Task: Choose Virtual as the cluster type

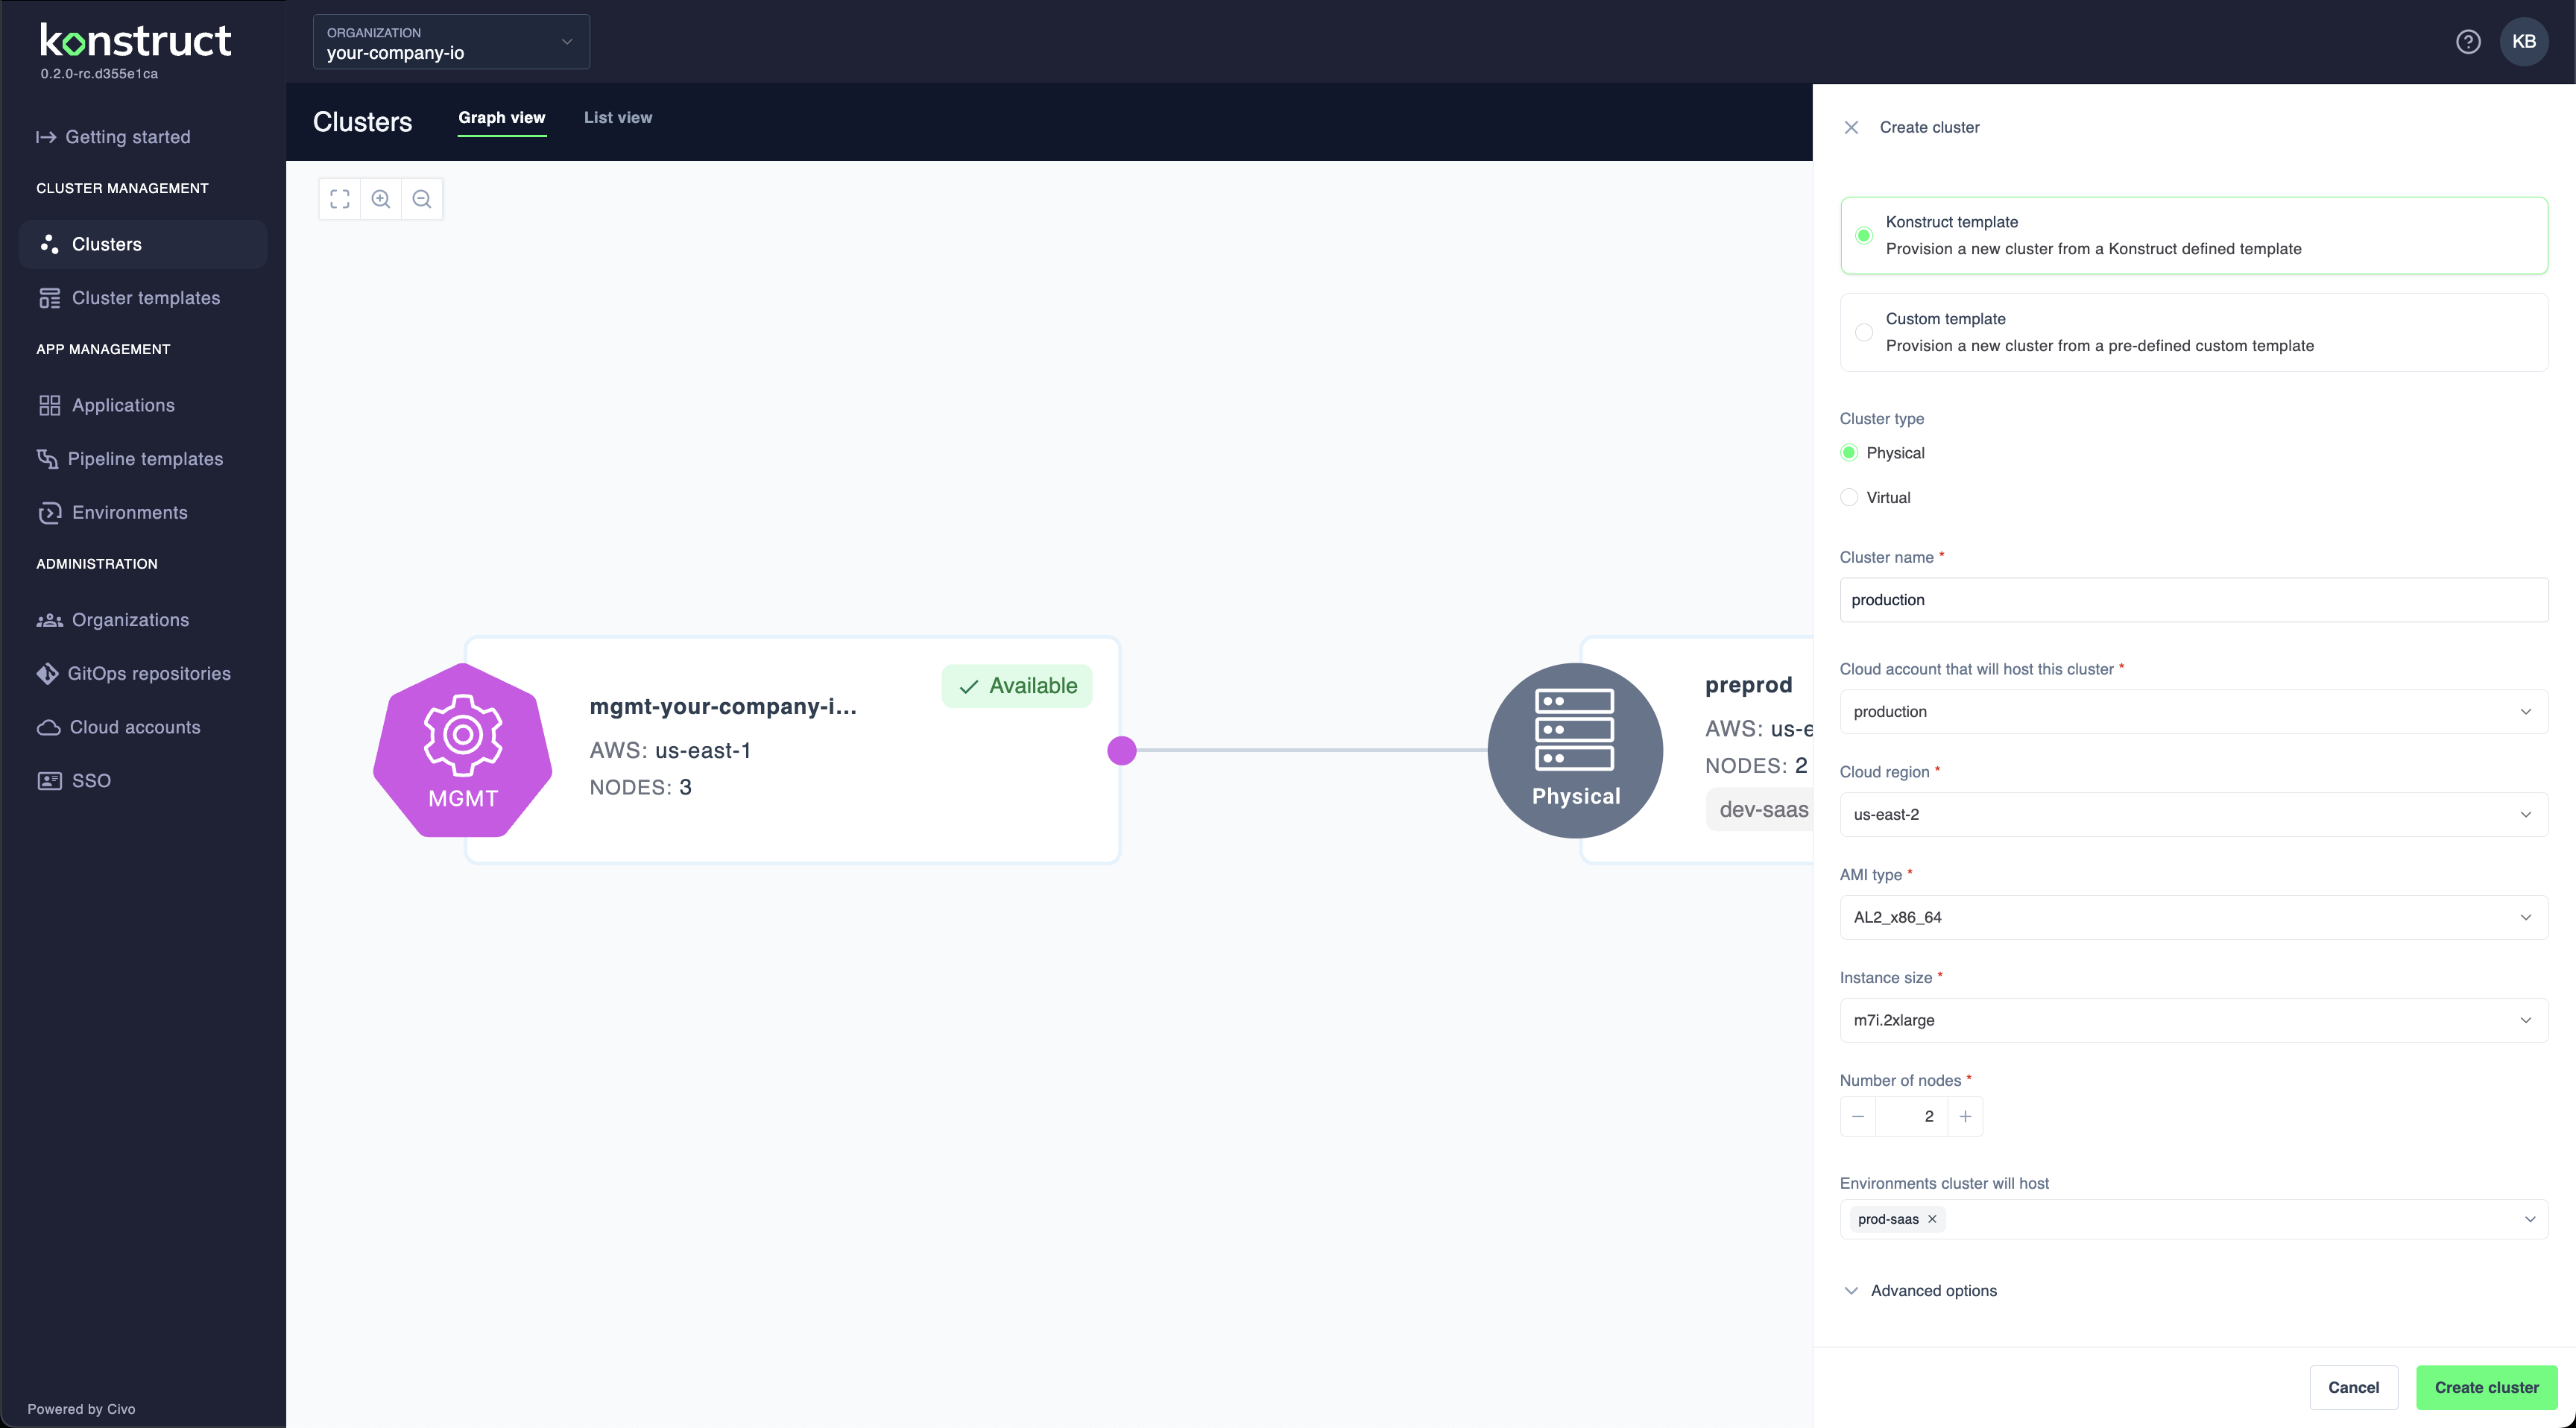Action: point(1850,497)
